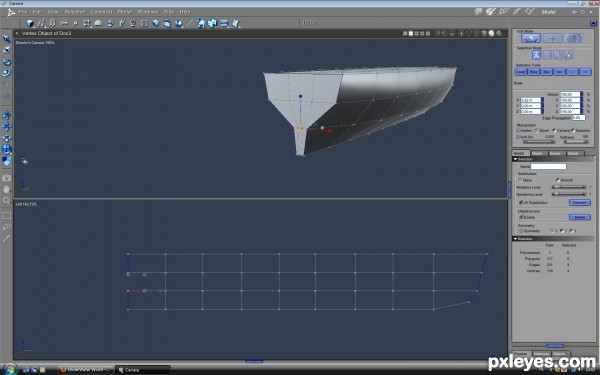Open the File menu
The height and width of the screenshot is (375, 600).
(x=23, y=12)
